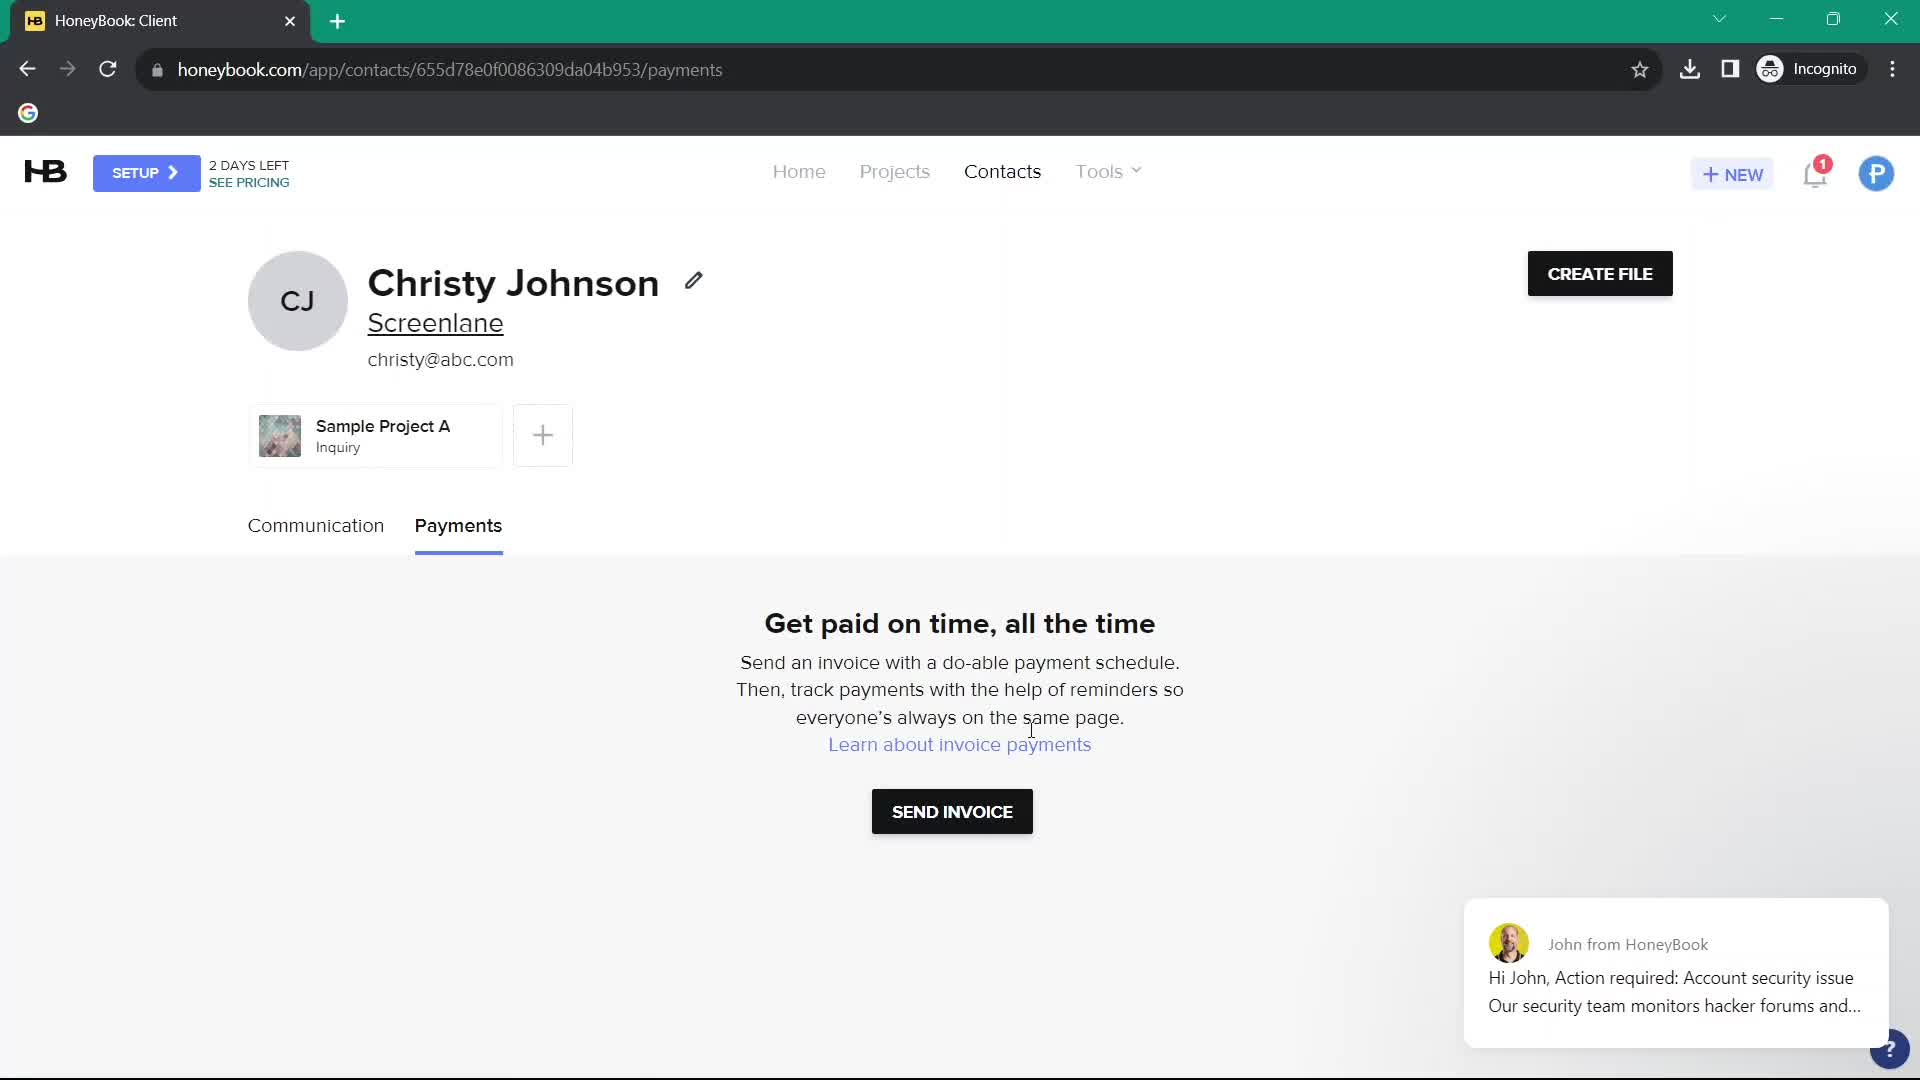Expand the tab search chevron
Viewport: 1920px width, 1080px height.
tap(1719, 19)
